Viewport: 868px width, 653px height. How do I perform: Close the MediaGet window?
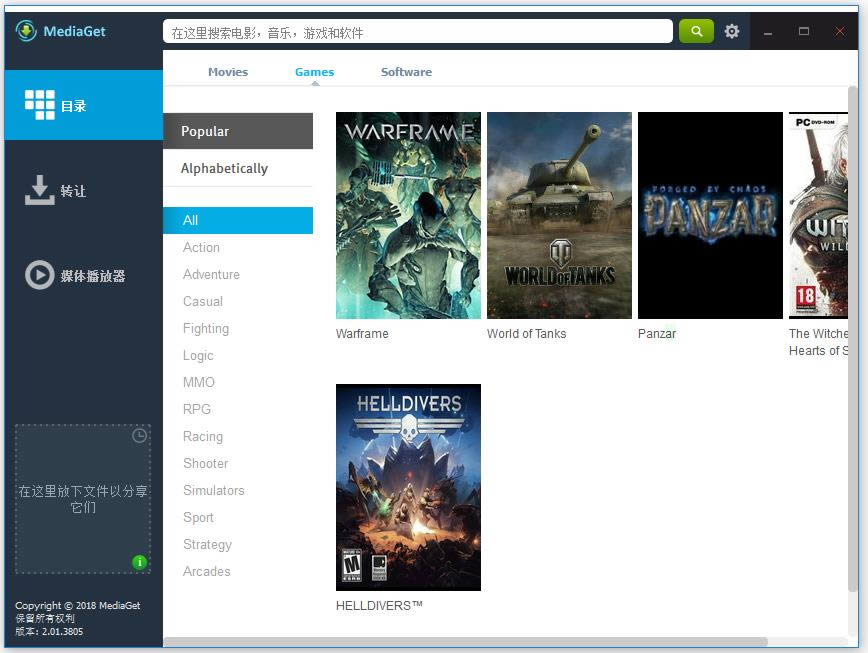coord(840,32)
